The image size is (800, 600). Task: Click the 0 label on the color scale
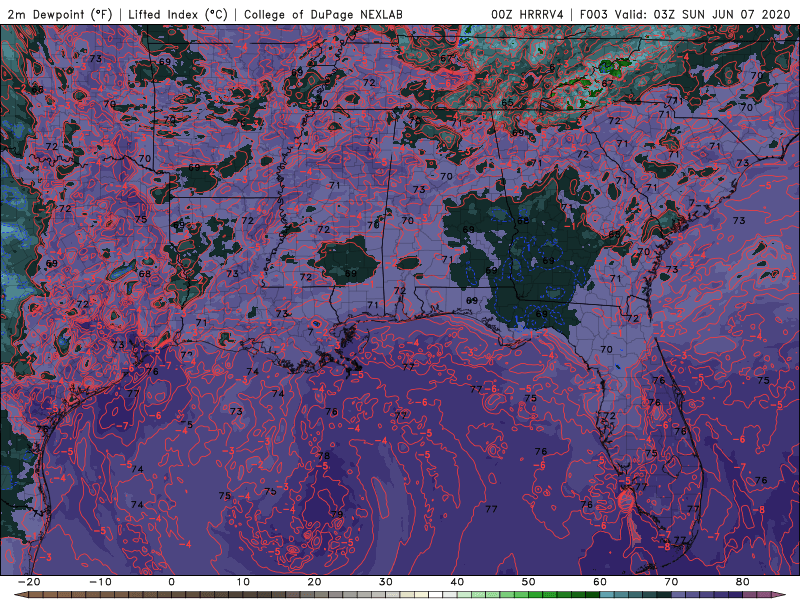pos(171,582)
